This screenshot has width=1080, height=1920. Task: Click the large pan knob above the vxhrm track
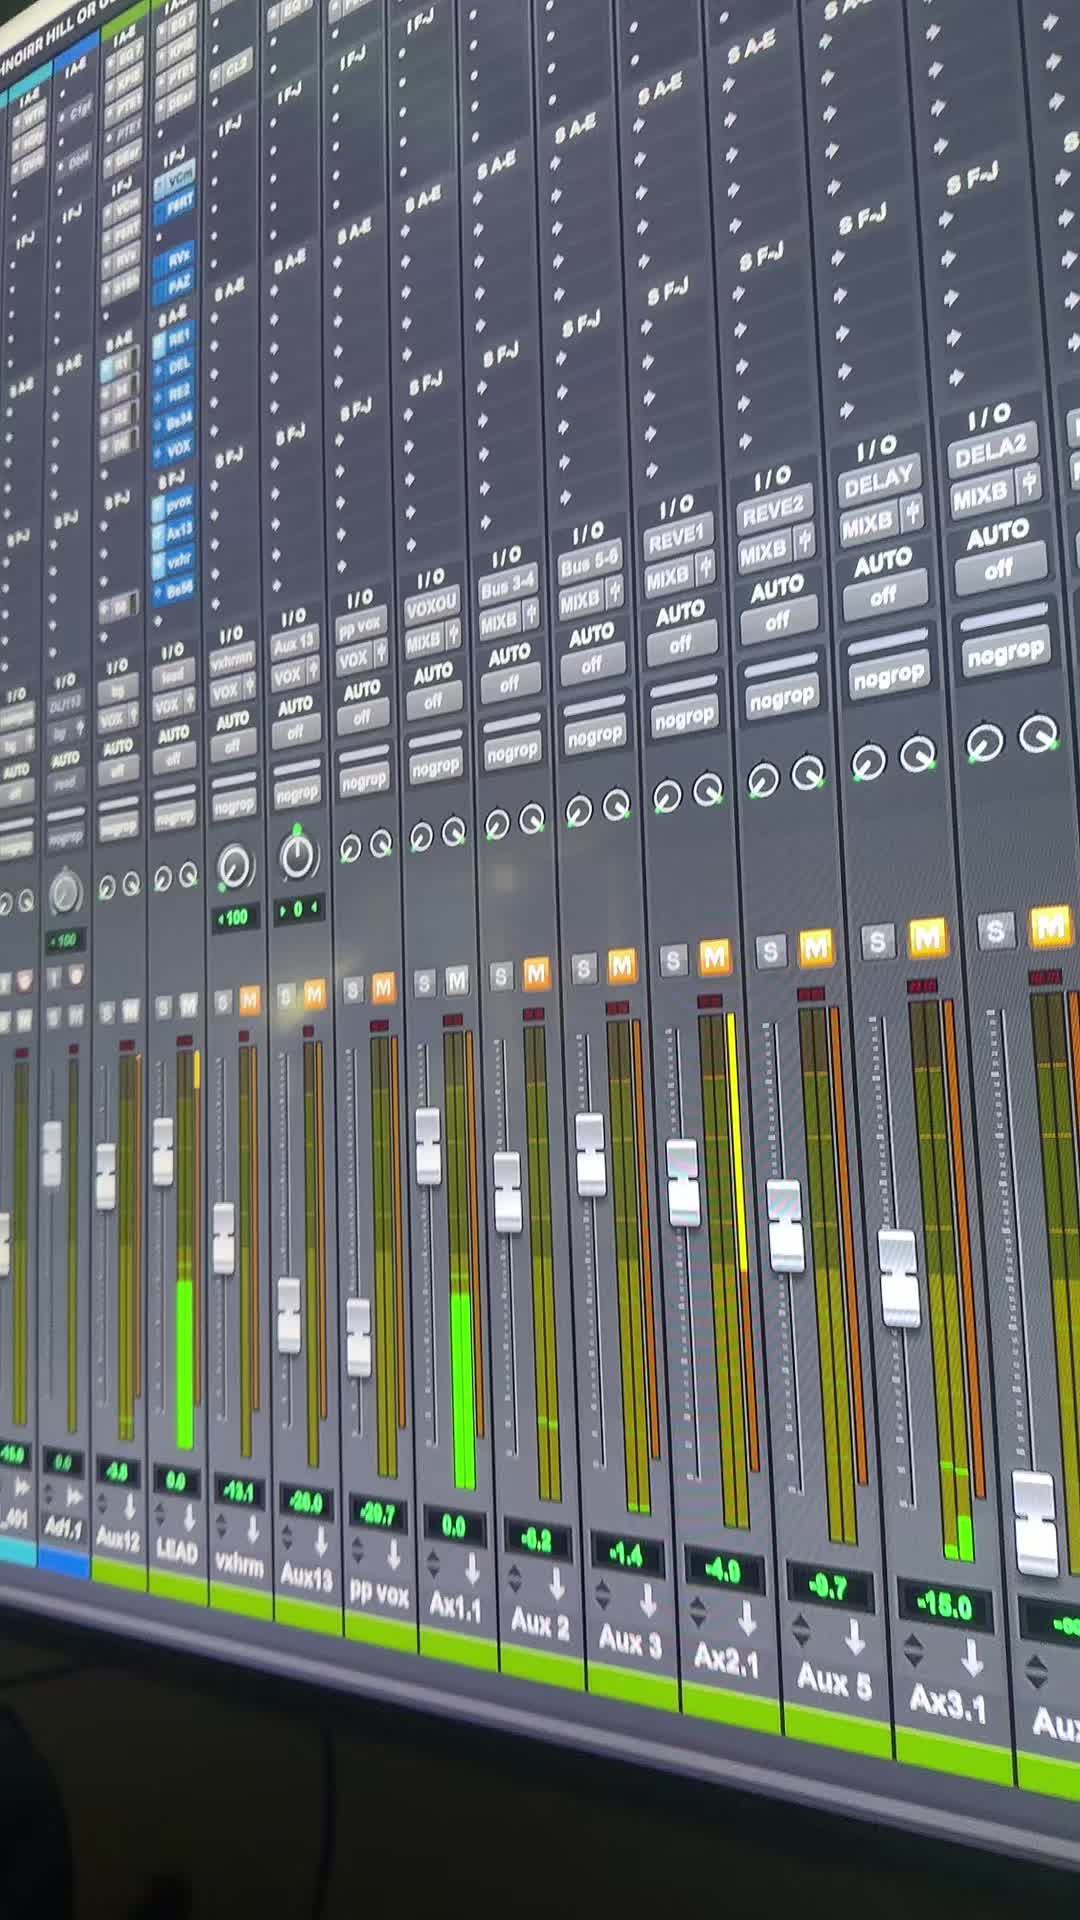234,866
